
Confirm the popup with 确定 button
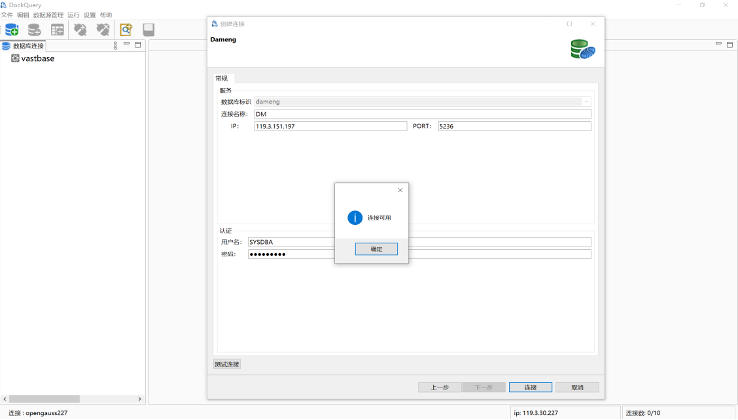(x=376, y=249)
